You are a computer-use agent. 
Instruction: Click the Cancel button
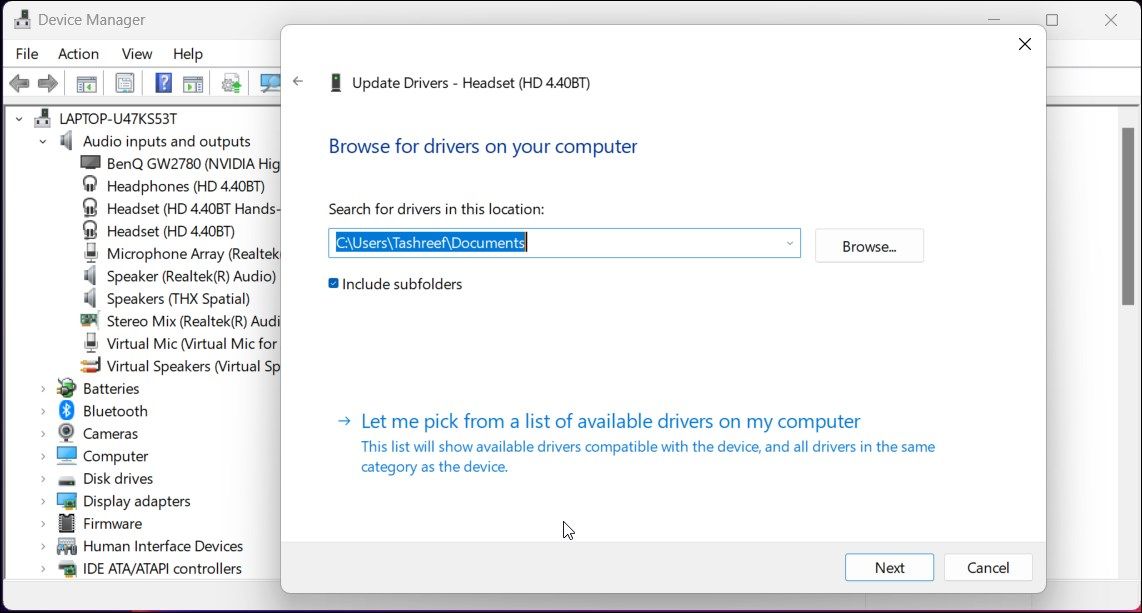[988, 568]
